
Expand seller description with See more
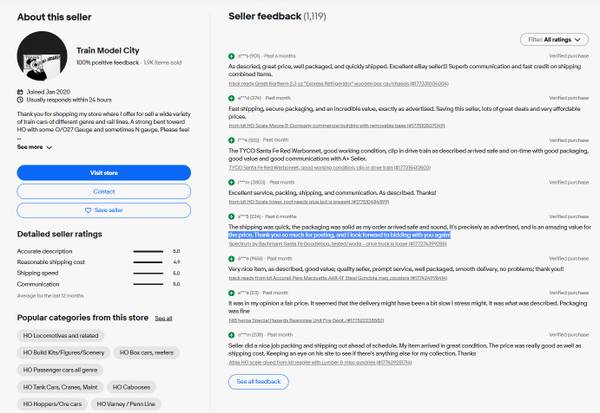point(35,147)
